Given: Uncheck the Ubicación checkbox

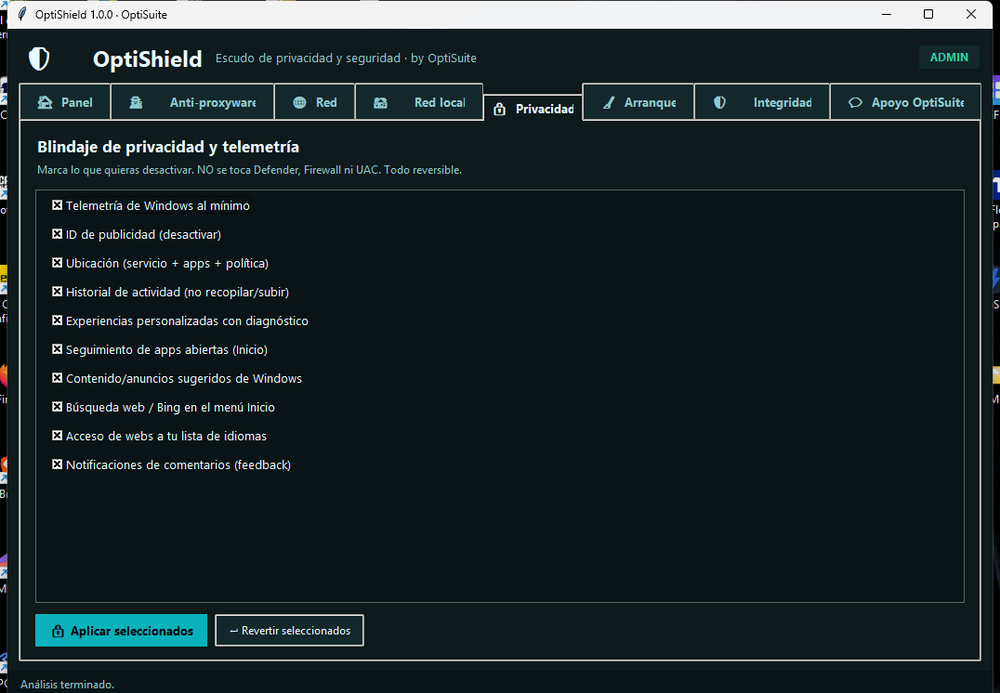Looking at the screenshot, I should click(57, 263).
